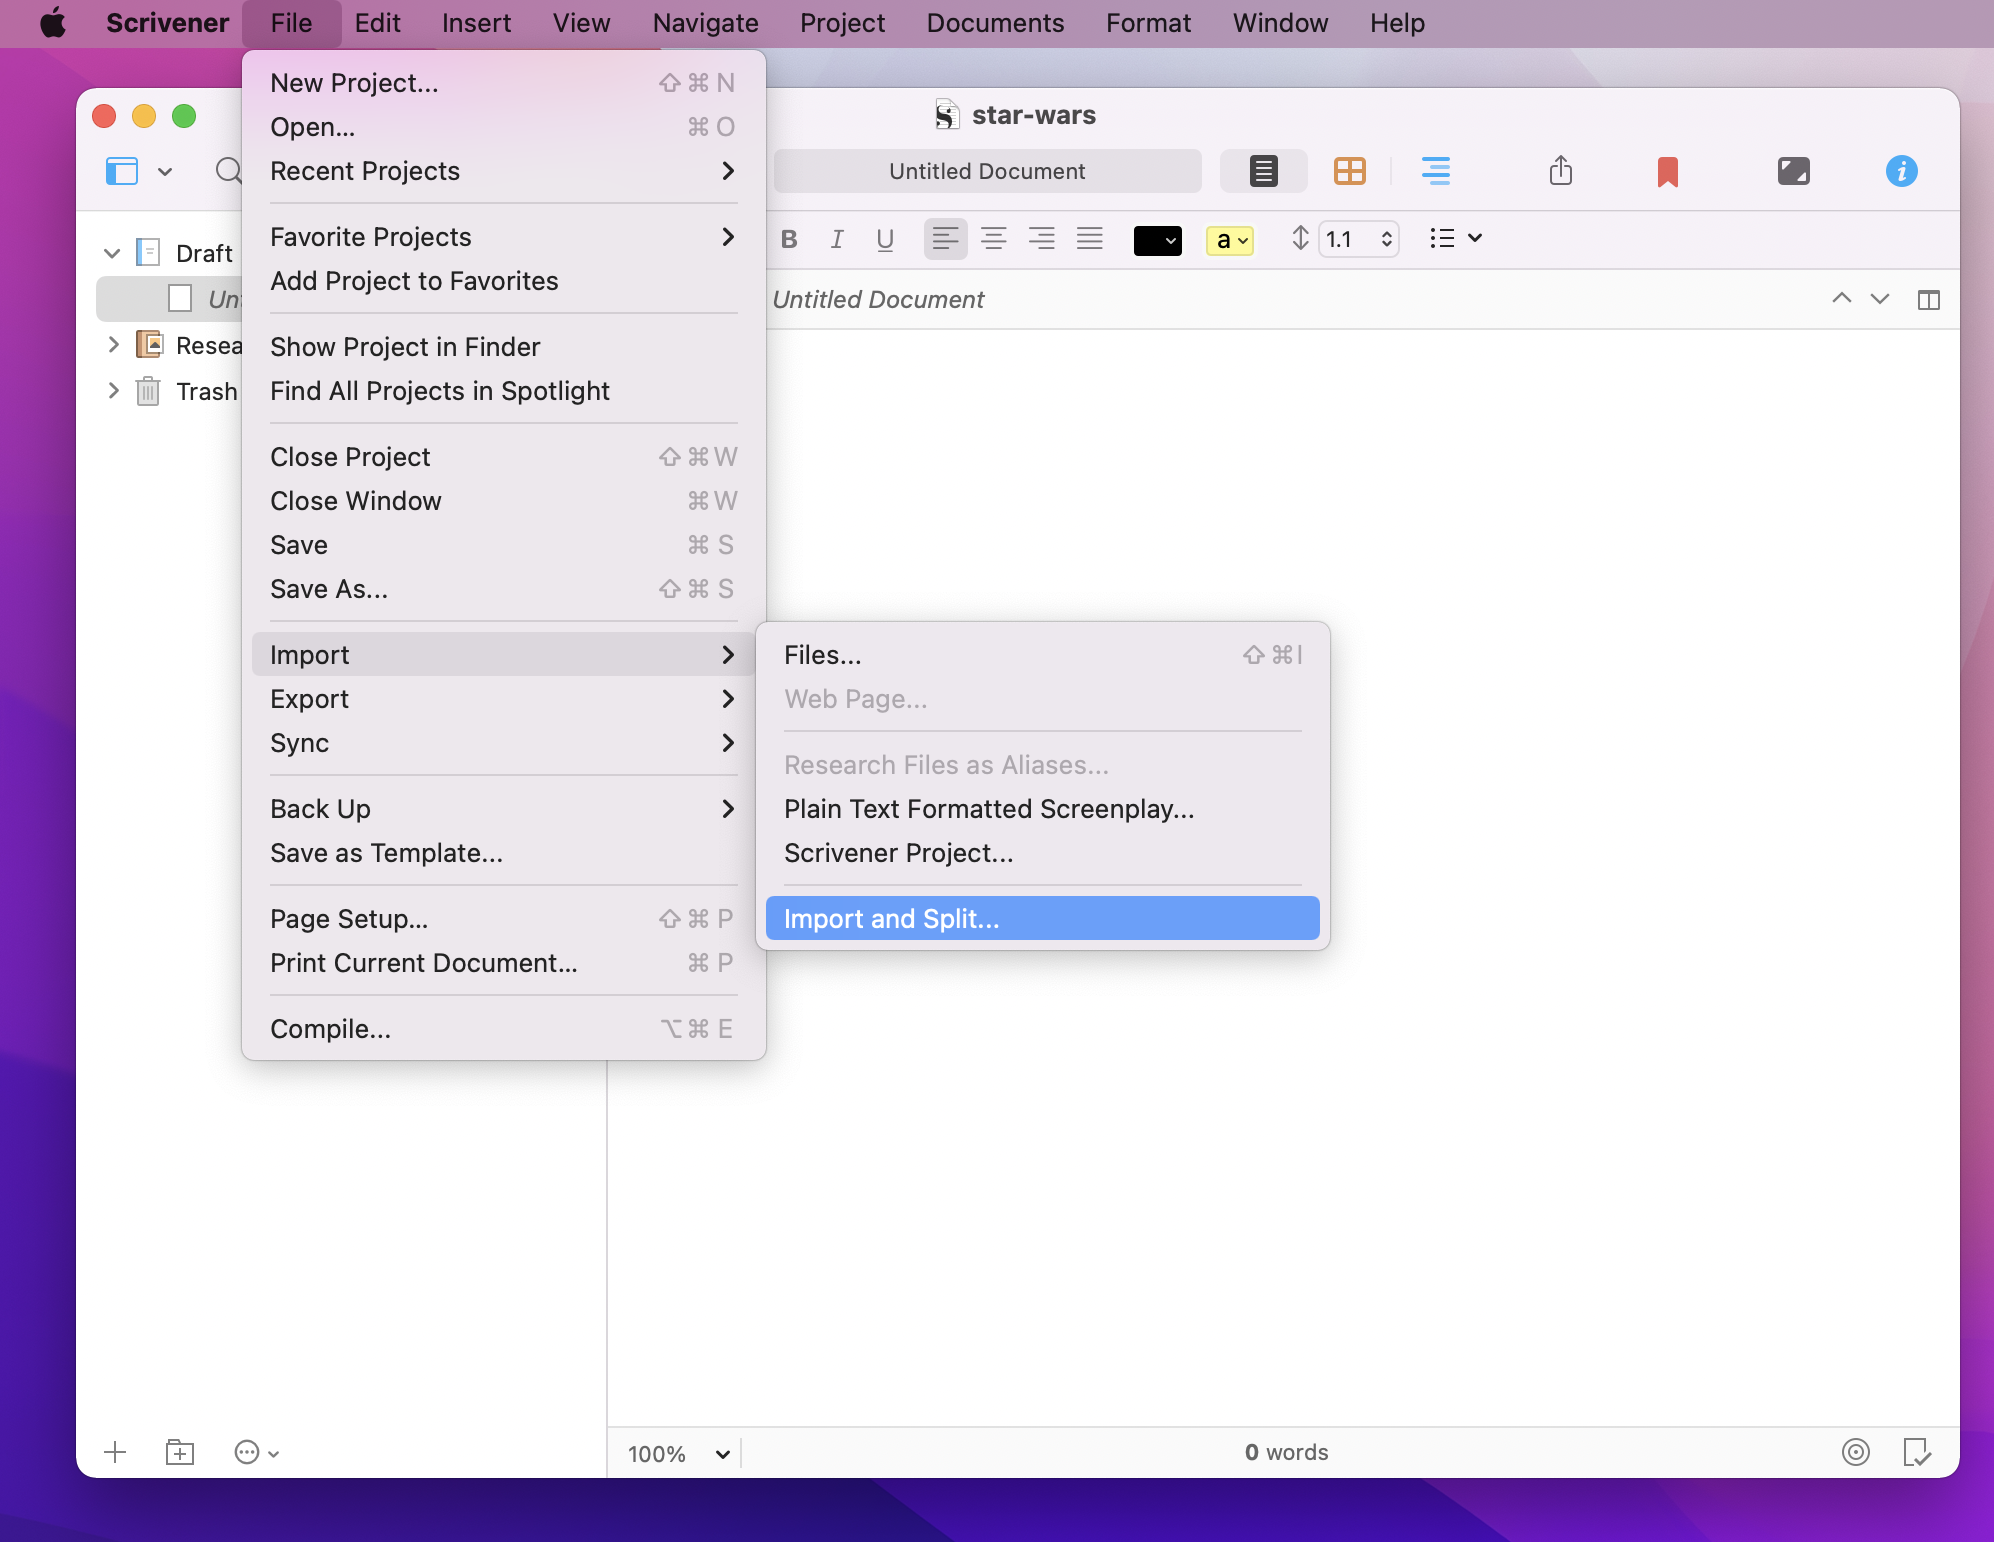Open Favorite Projects submenu
This screenshot has height=1542, width=1994.
pos(503,236)
